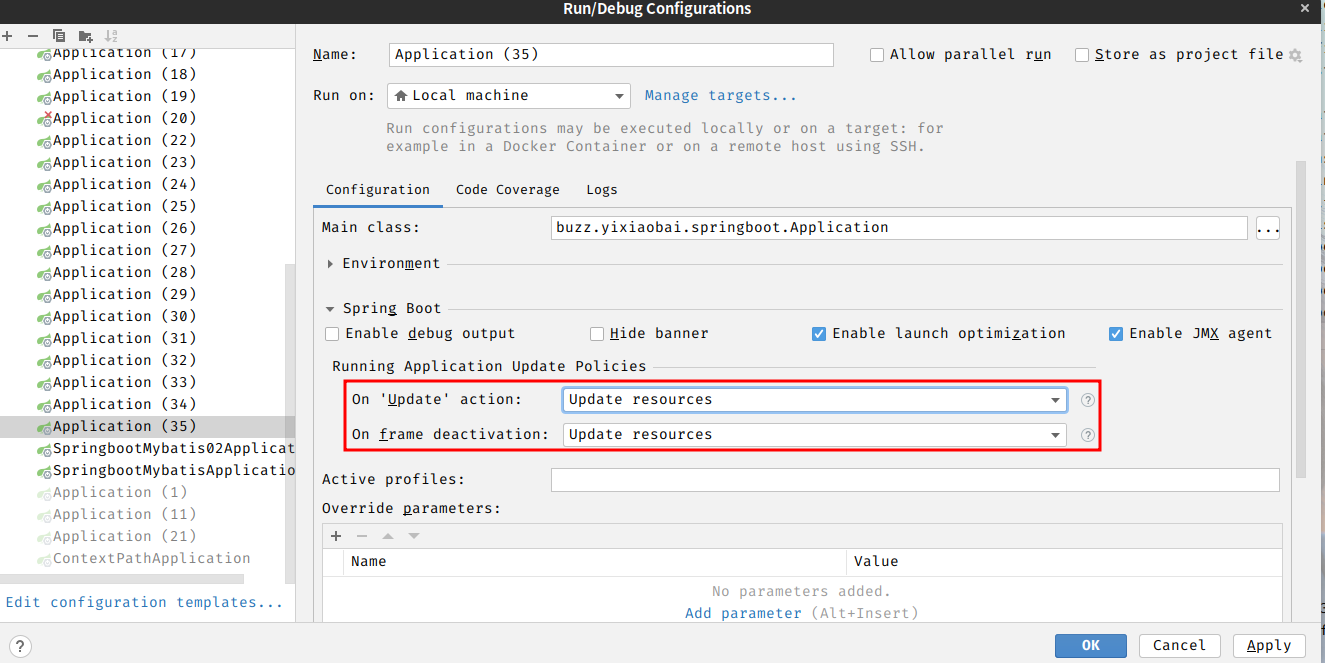Switch to the Code Coverage tab
The height and width of the screenshot is (663, 1325).
(x=507, y=190)
